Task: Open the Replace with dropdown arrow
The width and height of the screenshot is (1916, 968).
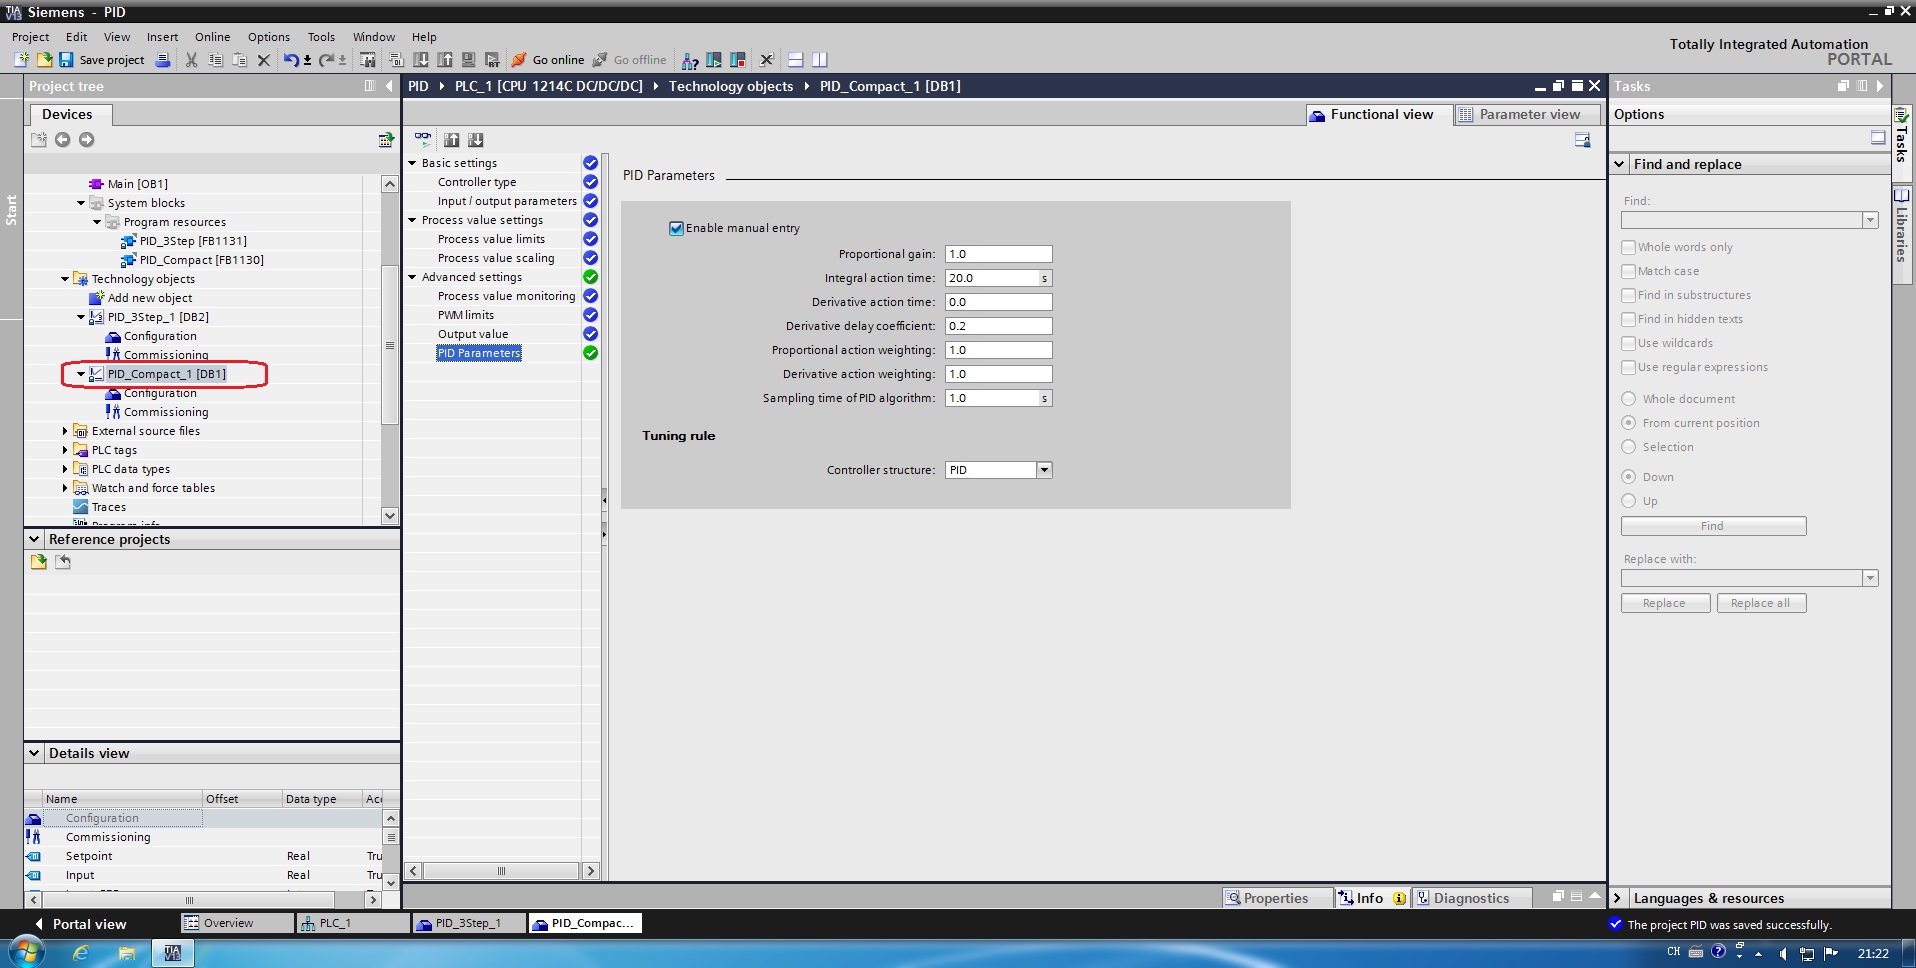Action: tap(1870, 578)
